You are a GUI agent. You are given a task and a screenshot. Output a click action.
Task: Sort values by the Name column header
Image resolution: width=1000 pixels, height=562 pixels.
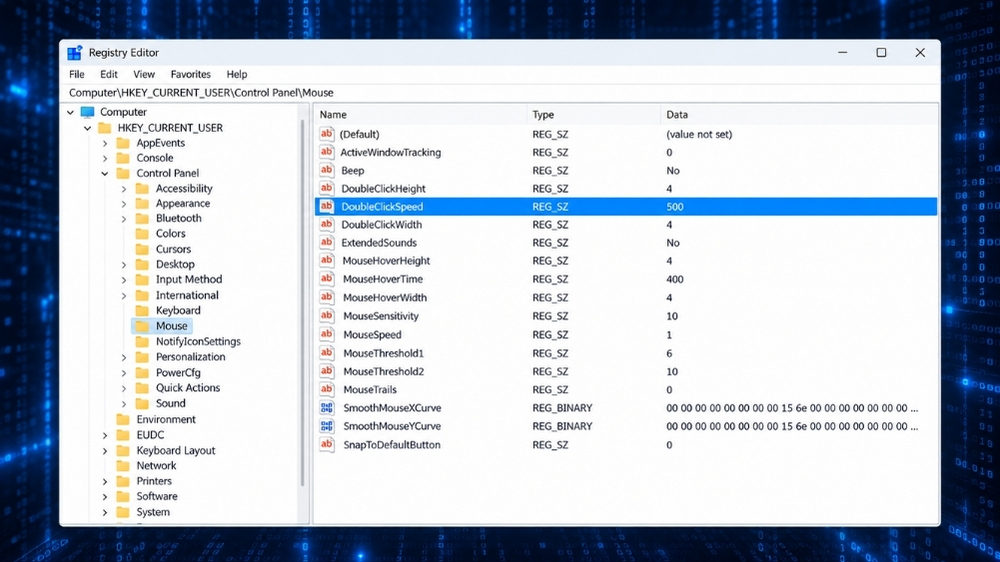pyautogui.click(x=421, y=115)
